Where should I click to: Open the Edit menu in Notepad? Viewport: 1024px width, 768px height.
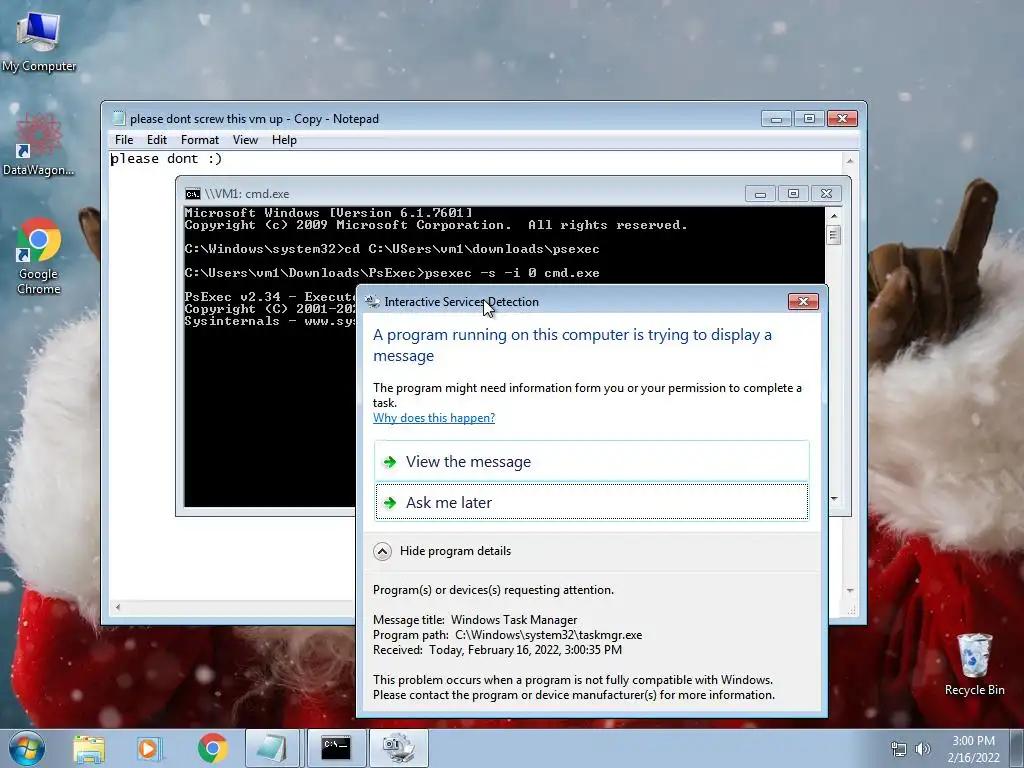(157, 140)
